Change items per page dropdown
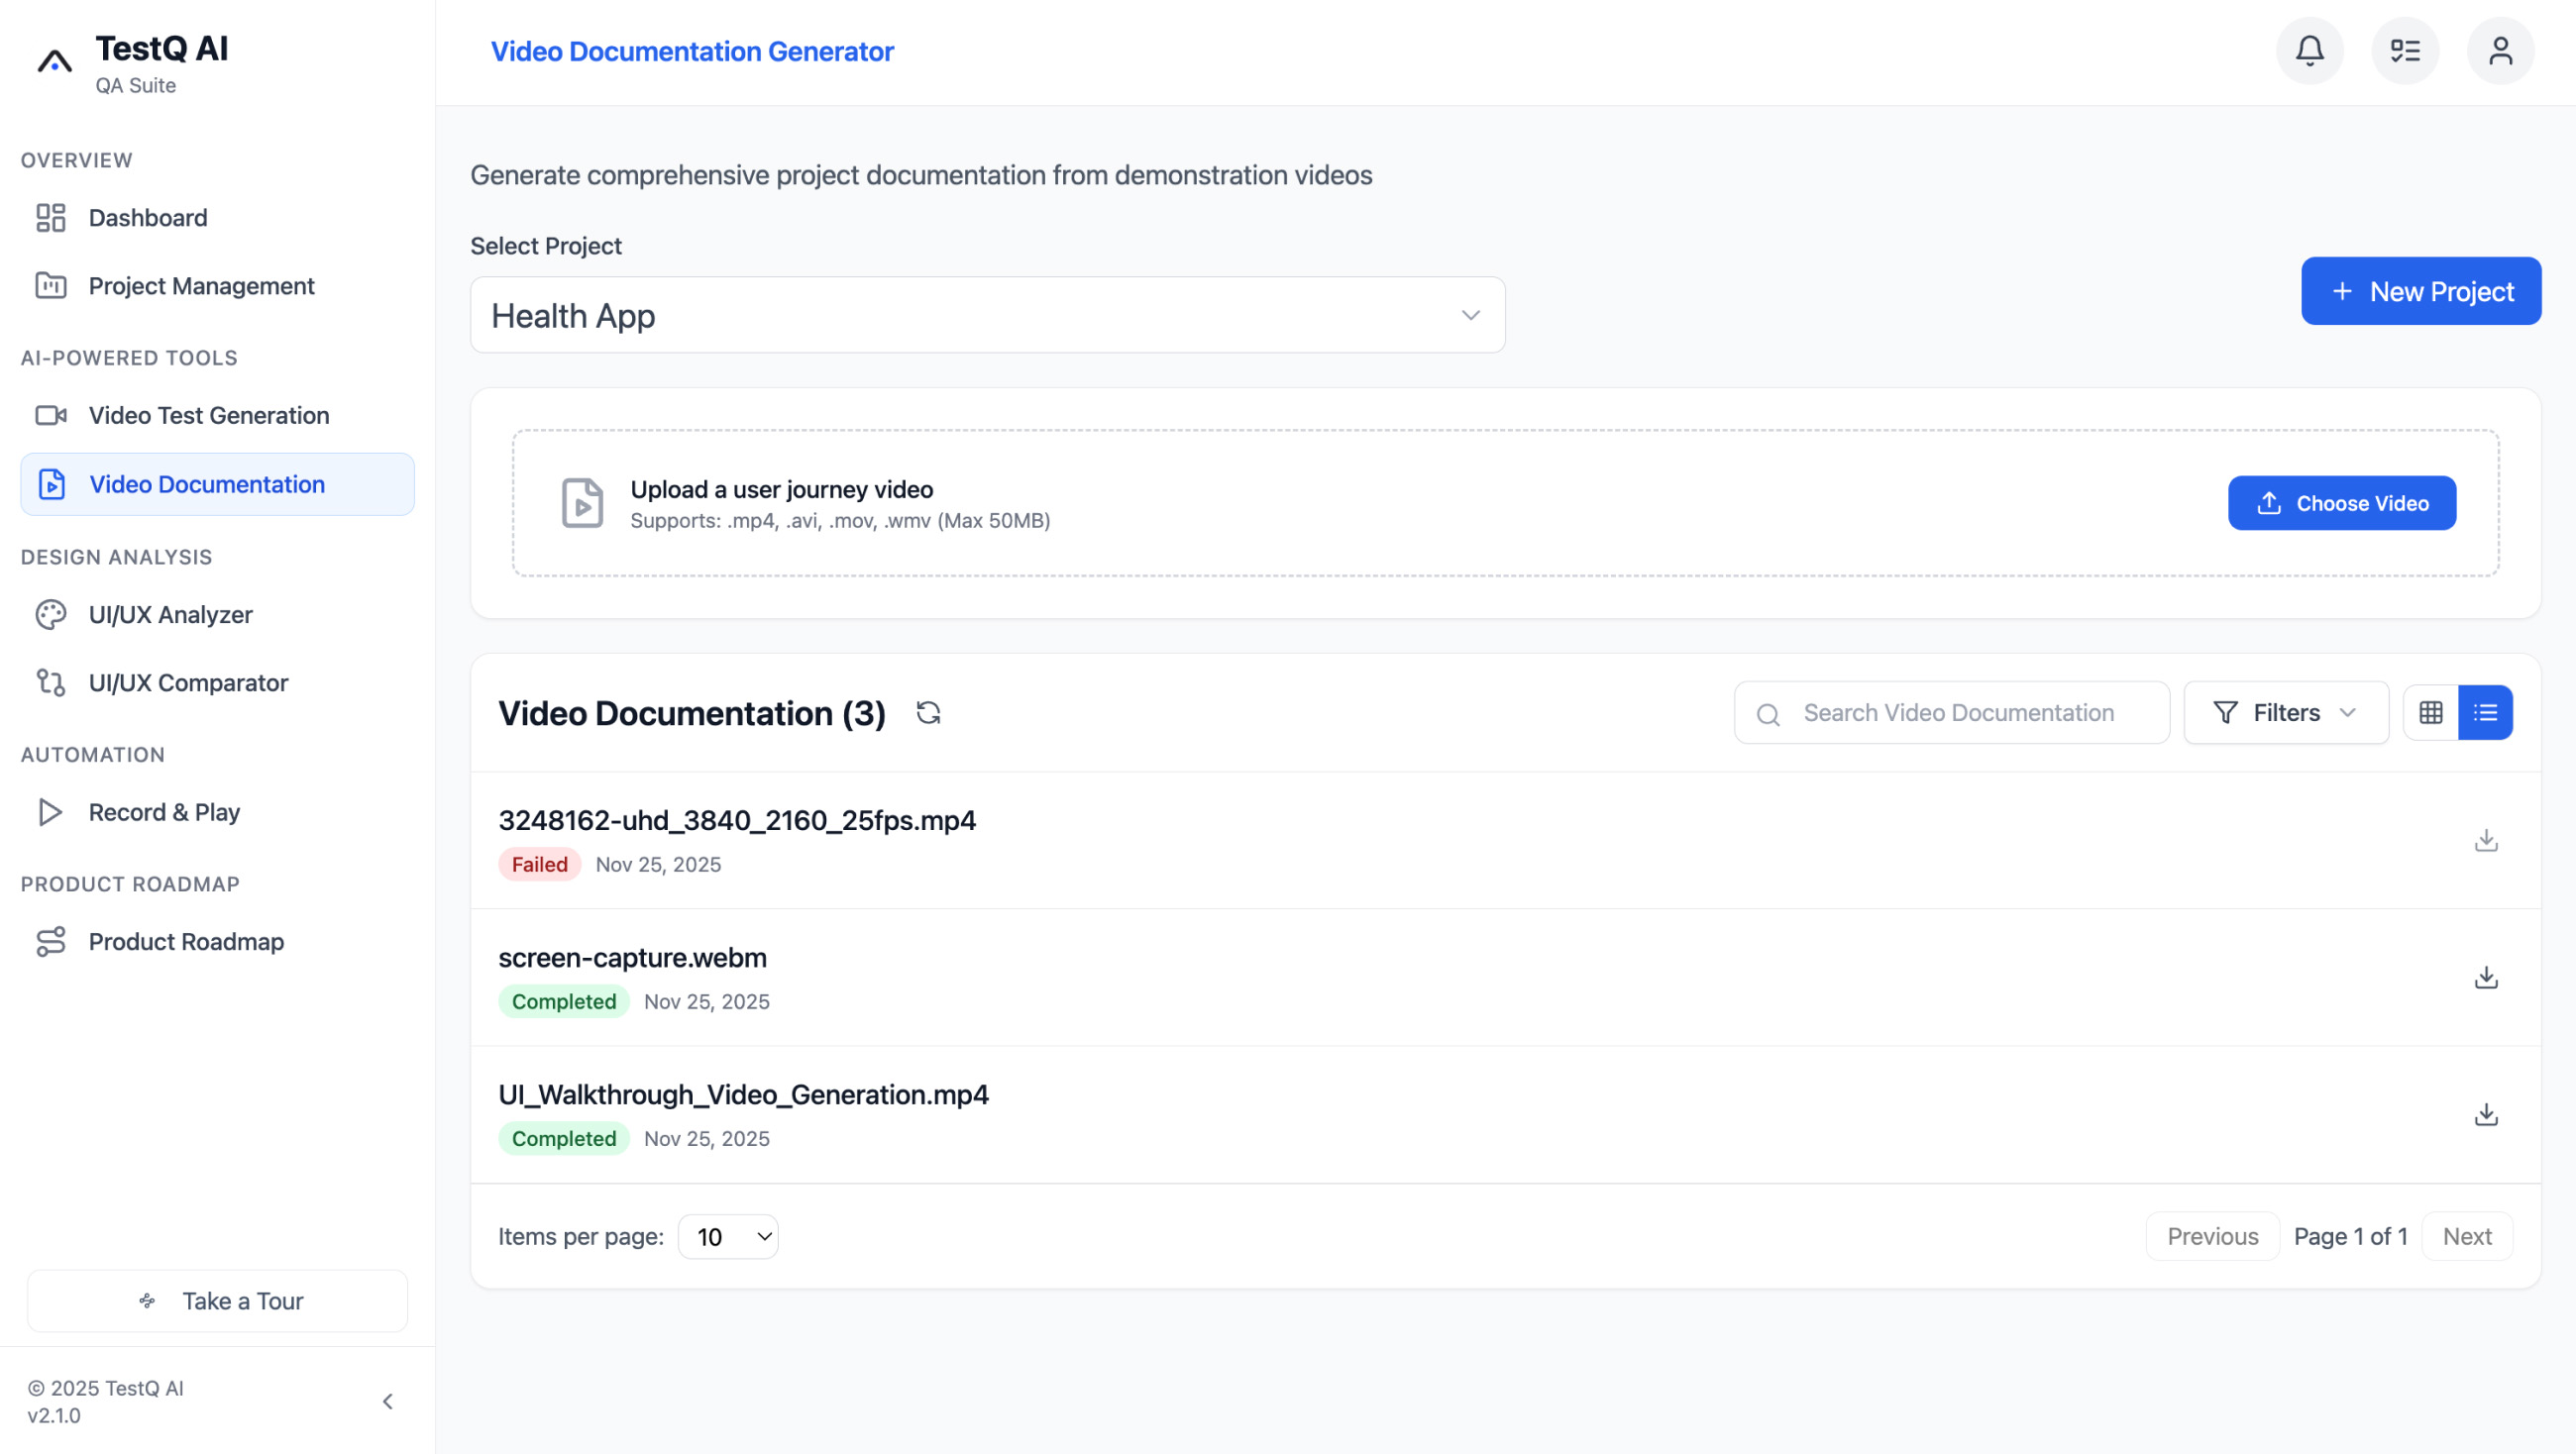 (x=728, y=1236)
